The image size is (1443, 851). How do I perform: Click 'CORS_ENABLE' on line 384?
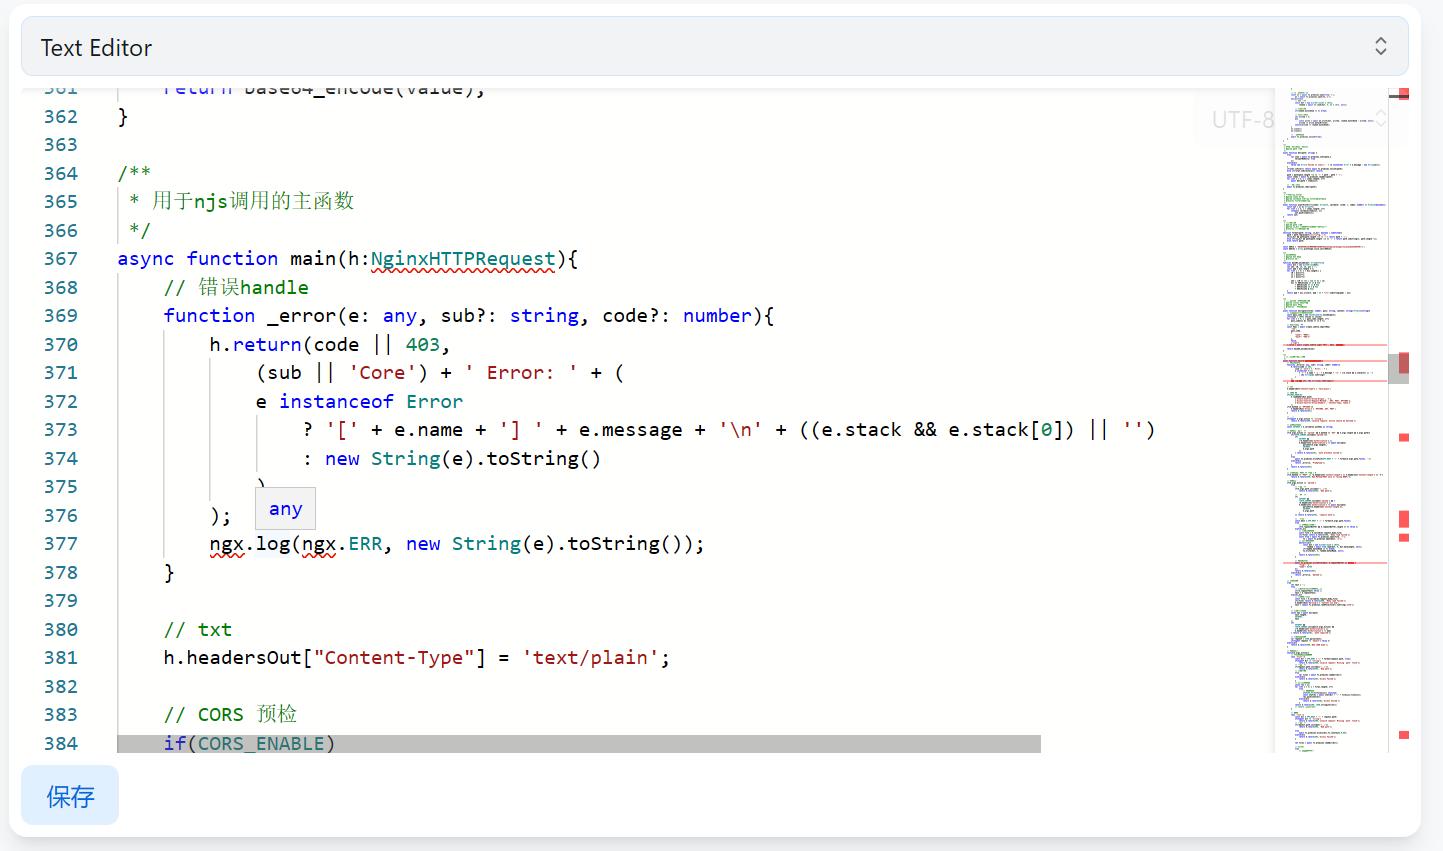[261, 743]
